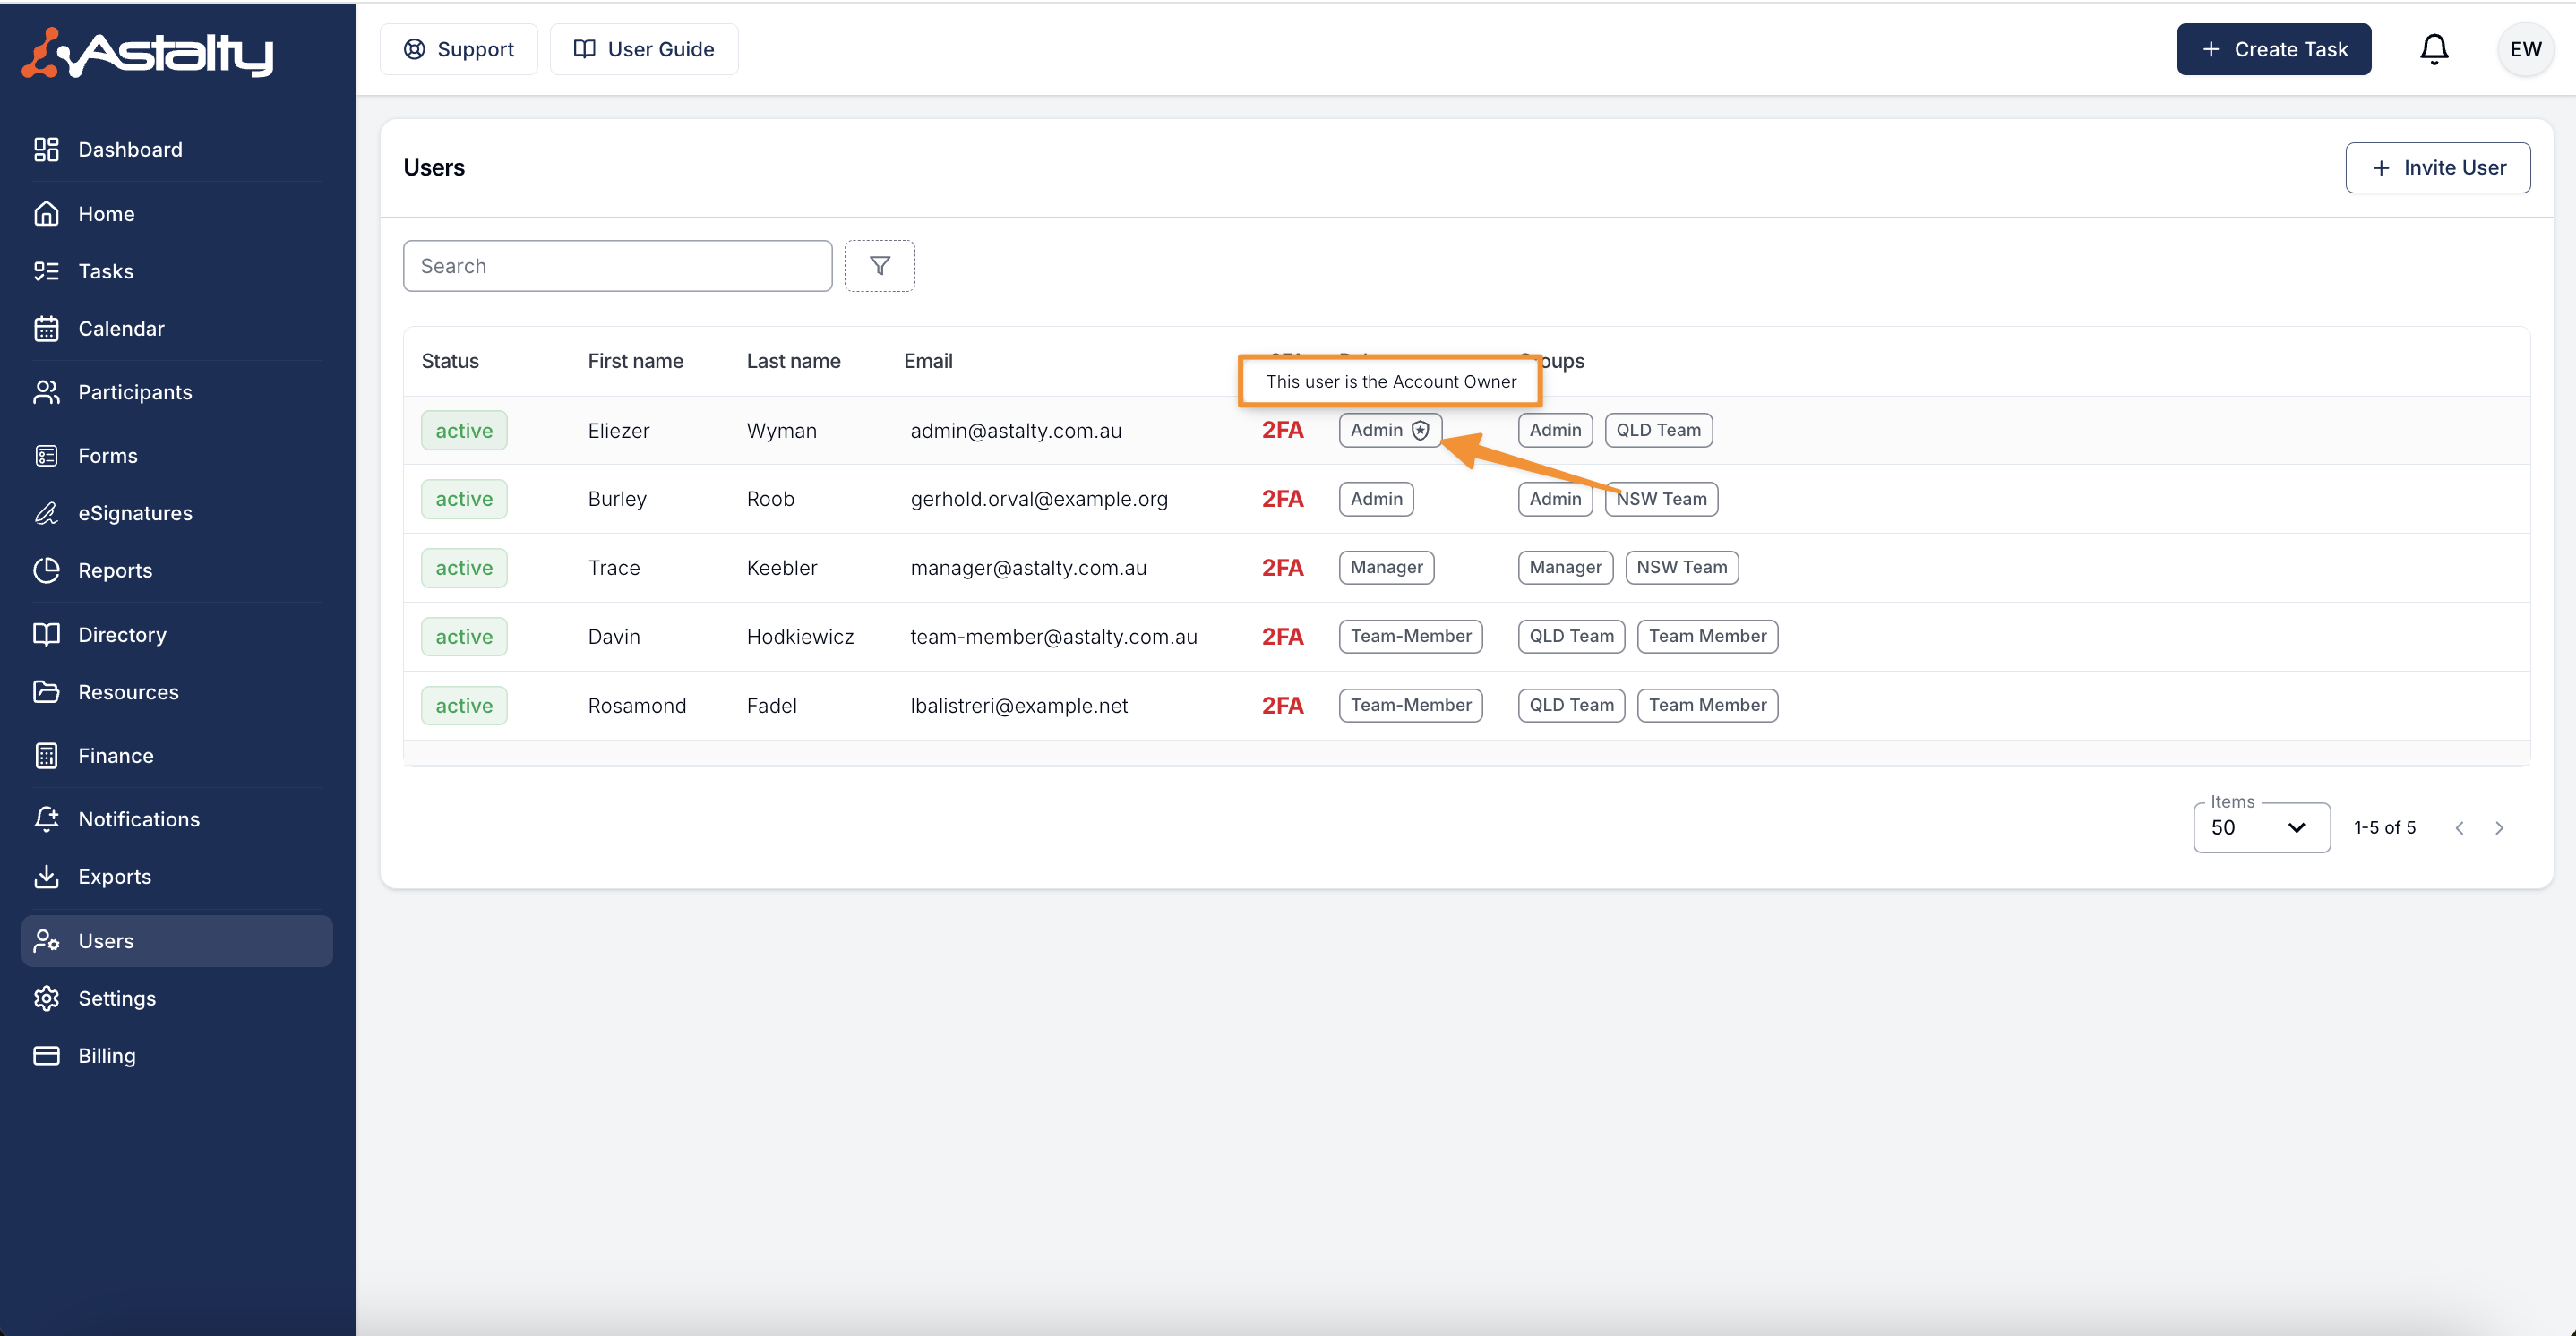Sort by the Email column header
The width and height of the screenshot is (2576, 1336).
[927, 361]
